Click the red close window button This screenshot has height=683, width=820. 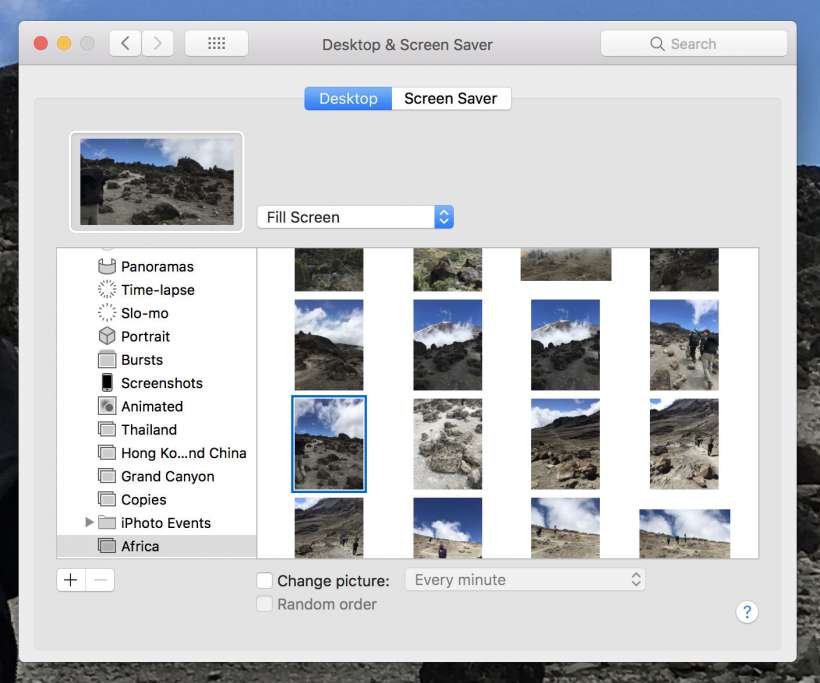(x=41, y=43)
